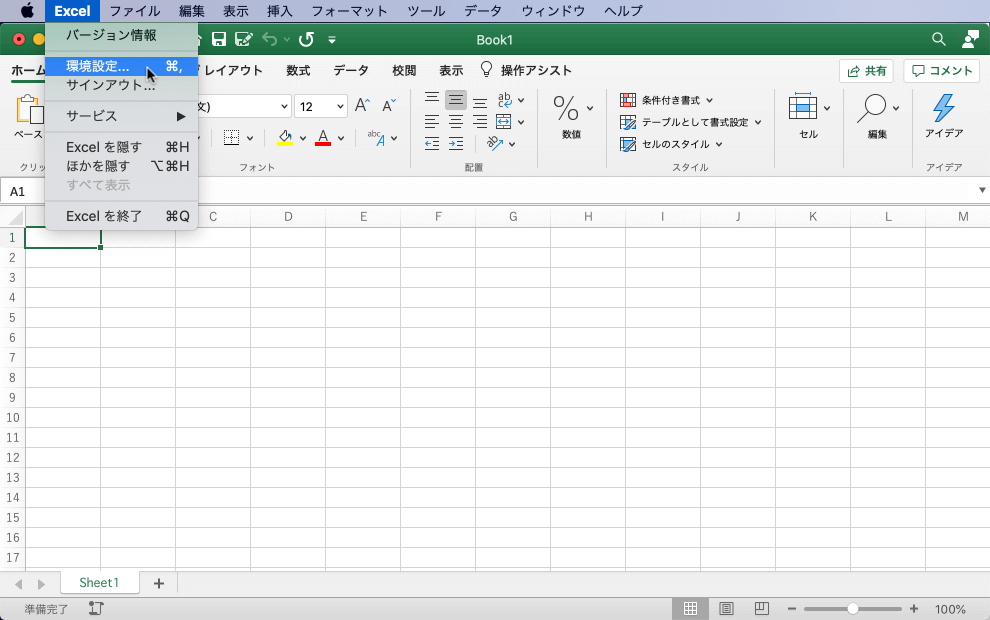The height and width of the screenshot is (620, 990).
Task: Choose サインアウト... in Excel menu
Action: [121, 85]
